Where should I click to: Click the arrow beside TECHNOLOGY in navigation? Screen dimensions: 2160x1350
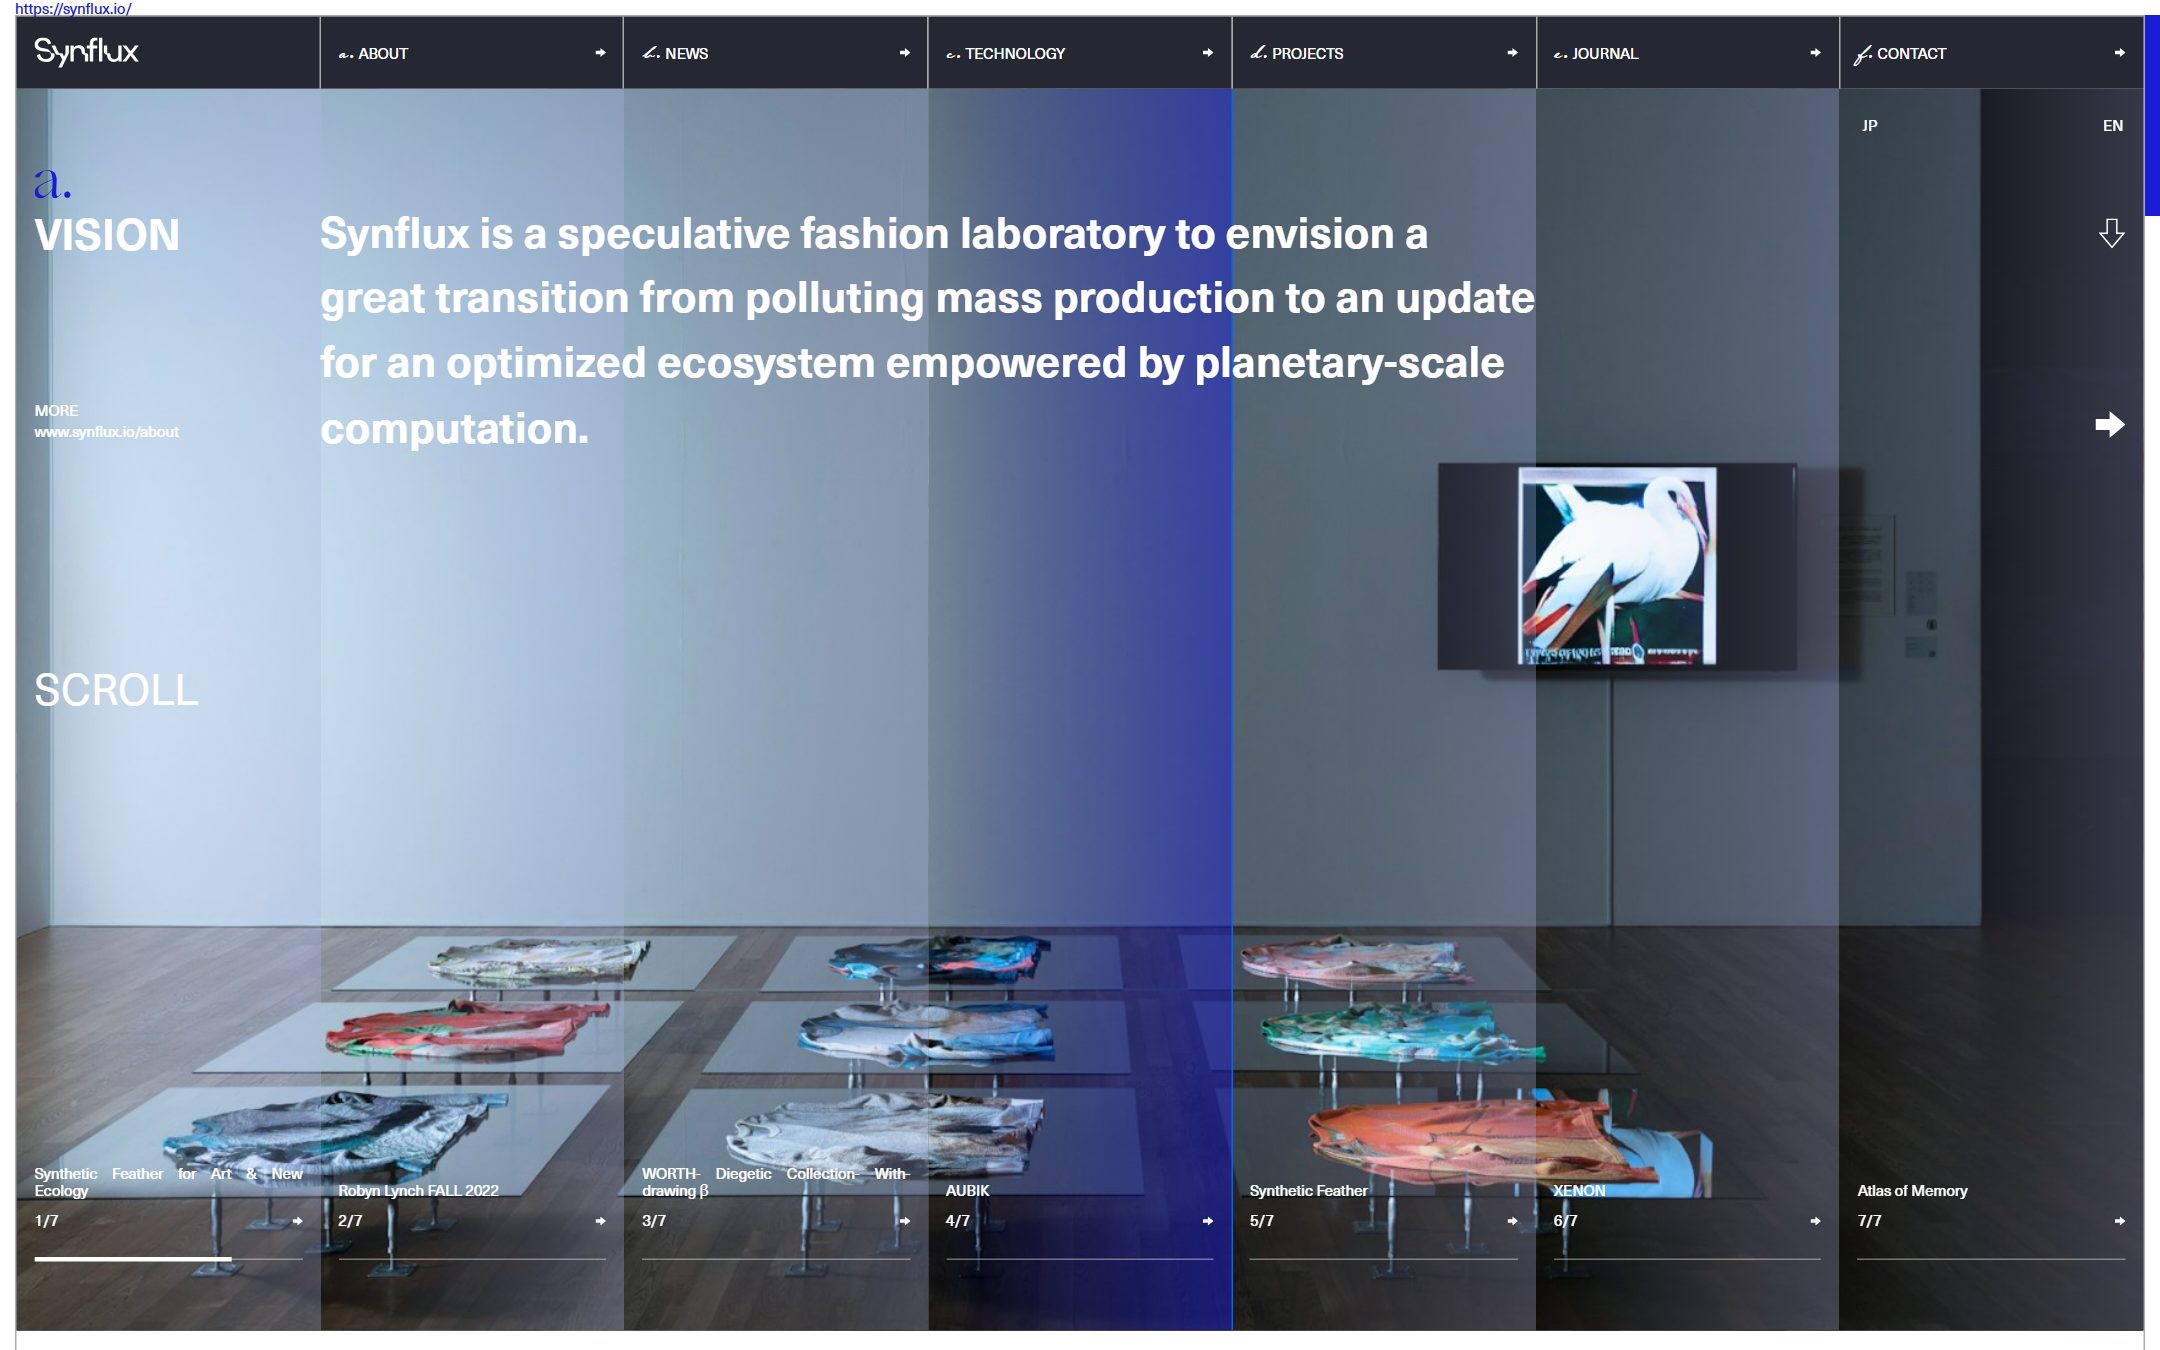pos(1208,53)
